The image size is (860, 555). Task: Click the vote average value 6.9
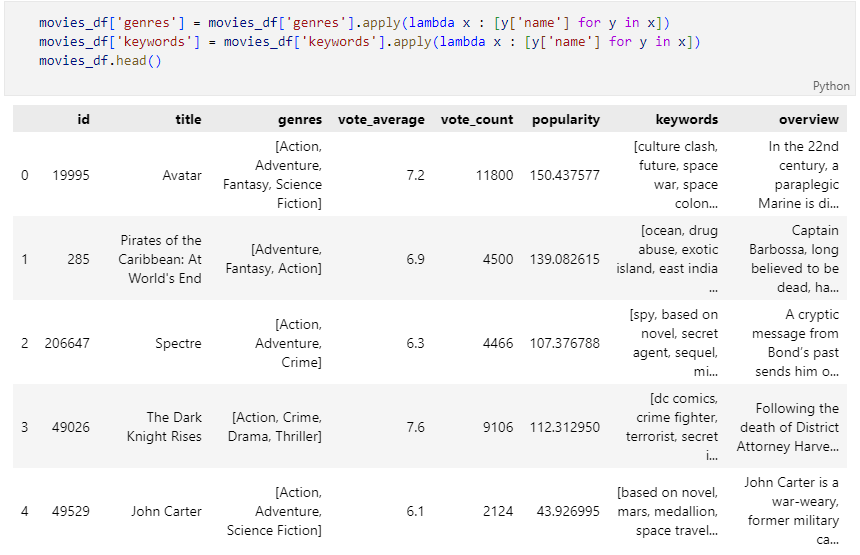[x=415, y=259]
